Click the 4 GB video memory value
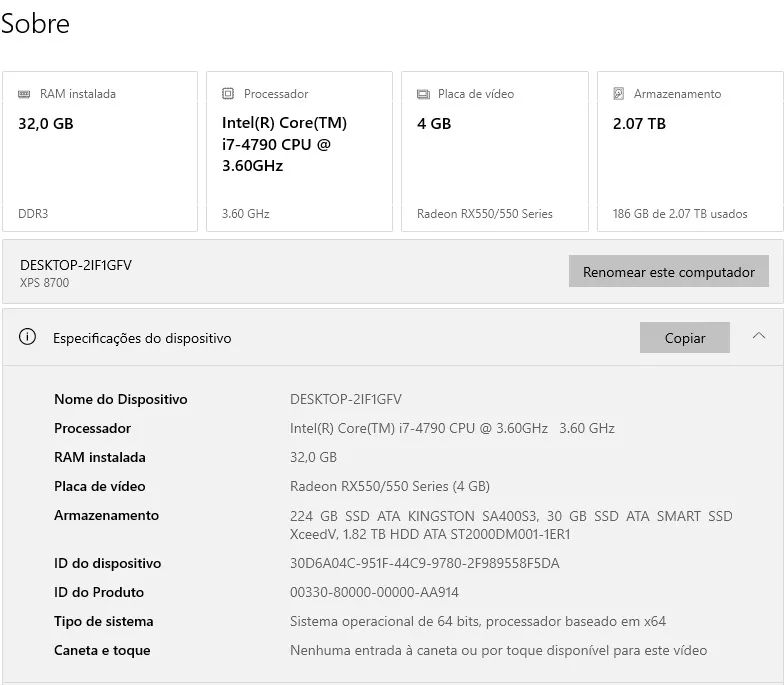784x685 pixels. click(x=434, y=124)
